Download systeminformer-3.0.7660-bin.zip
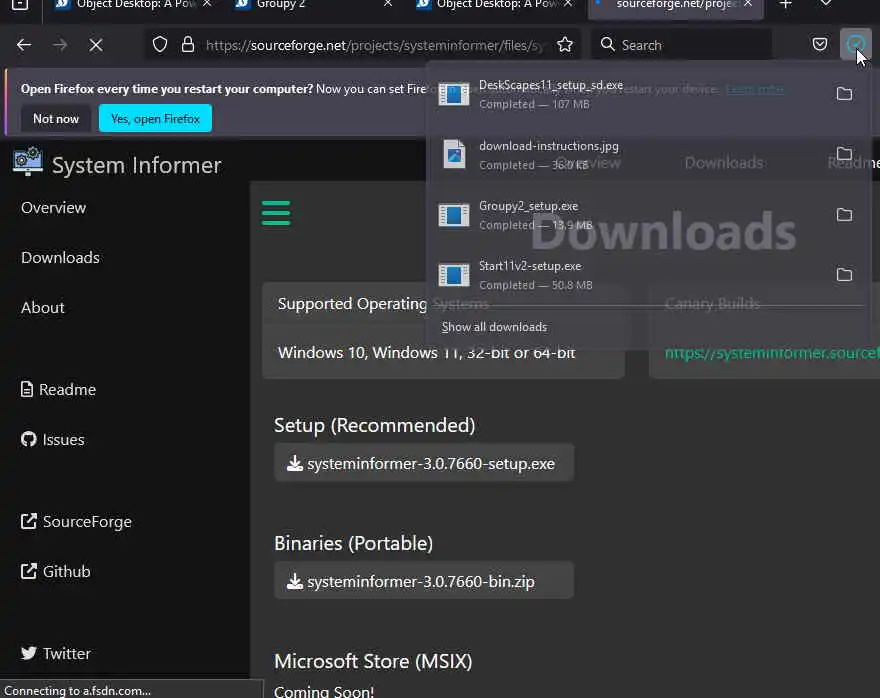 click(424, 581)
